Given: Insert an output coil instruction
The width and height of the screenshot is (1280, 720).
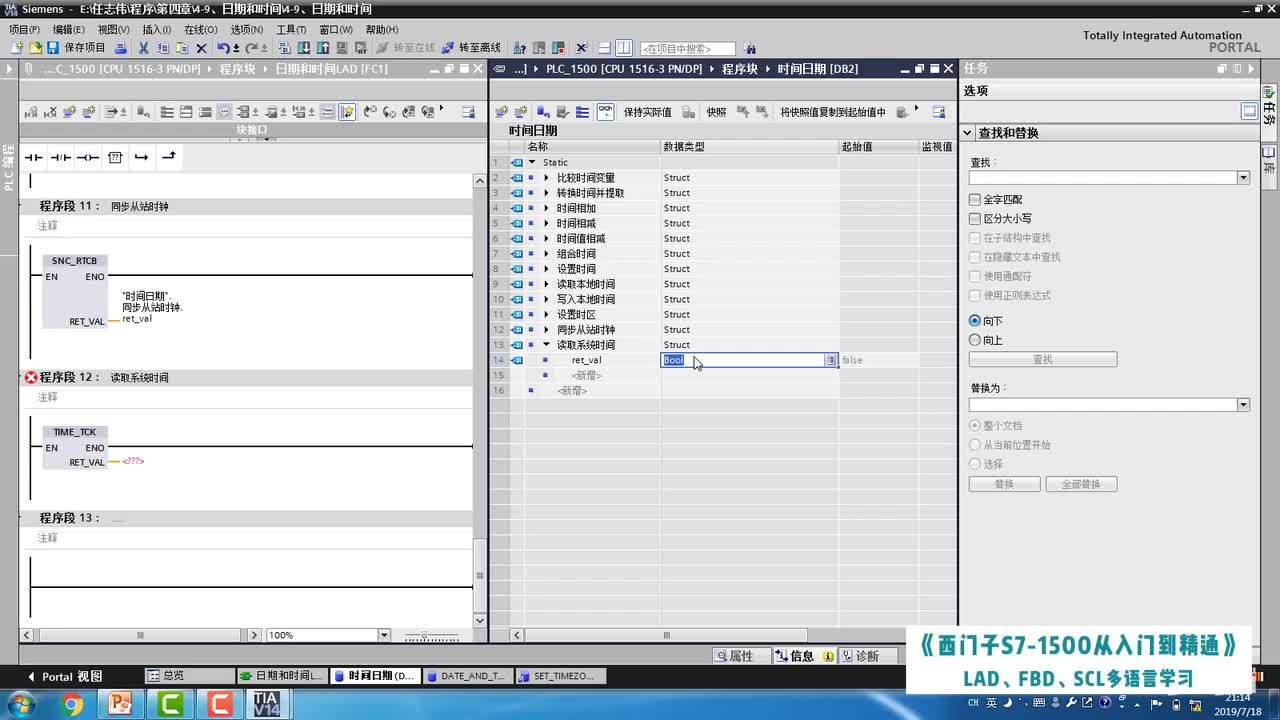Looking at the screenshot, I should point(88,157).
